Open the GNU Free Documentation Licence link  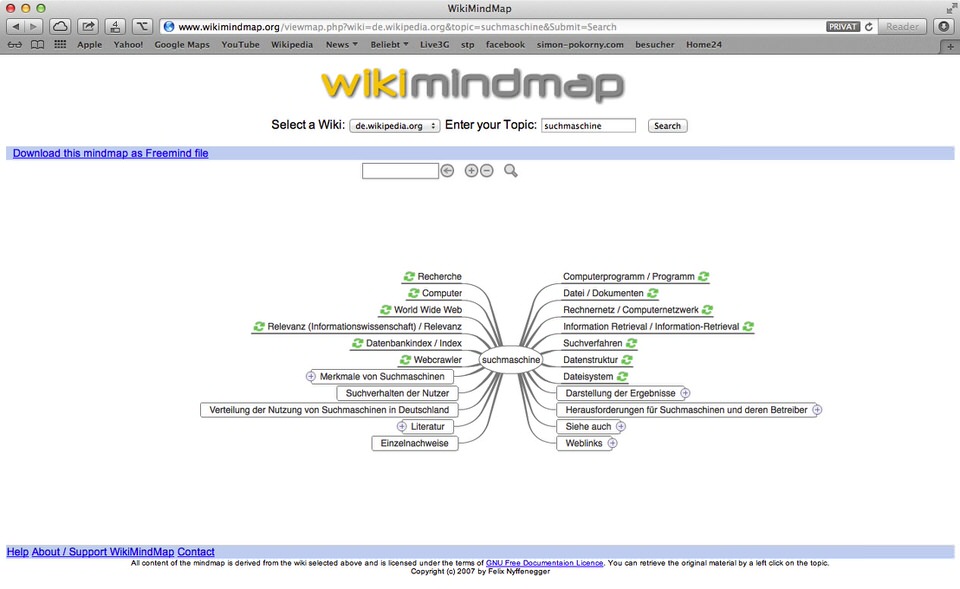[544, 563]
